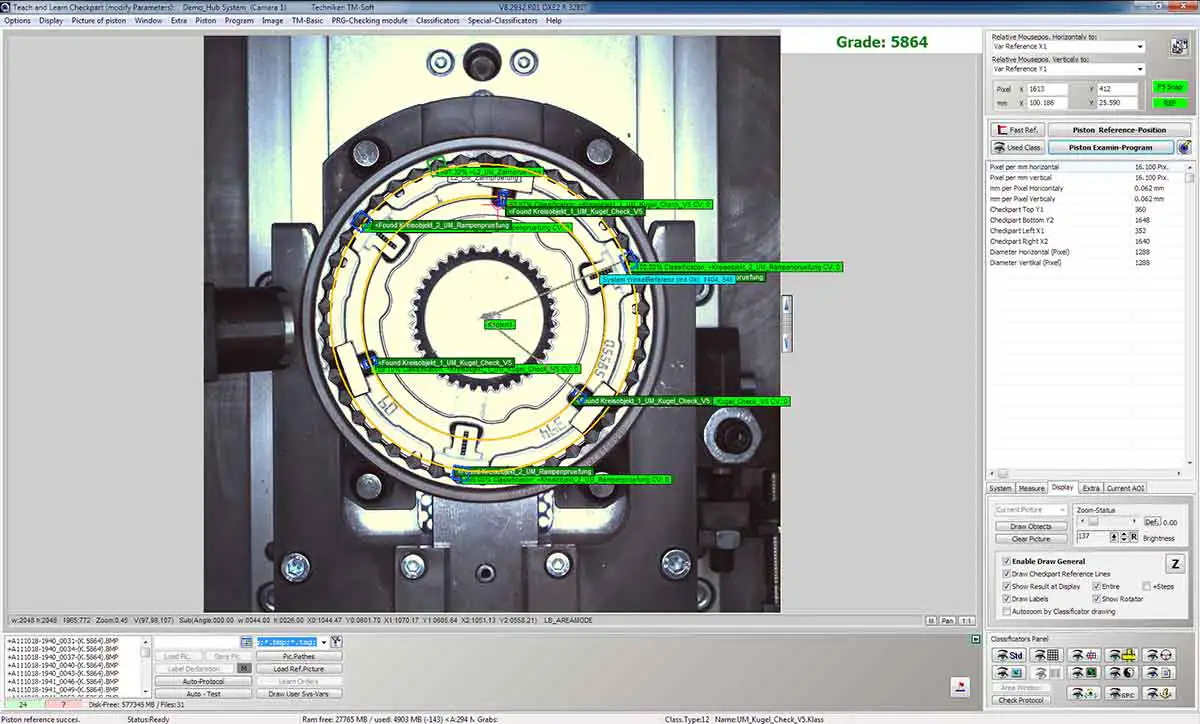Open the yin-yang classificator eye icon
This screenshot has height=724, width=1200.
click(x=1121, y=673)
